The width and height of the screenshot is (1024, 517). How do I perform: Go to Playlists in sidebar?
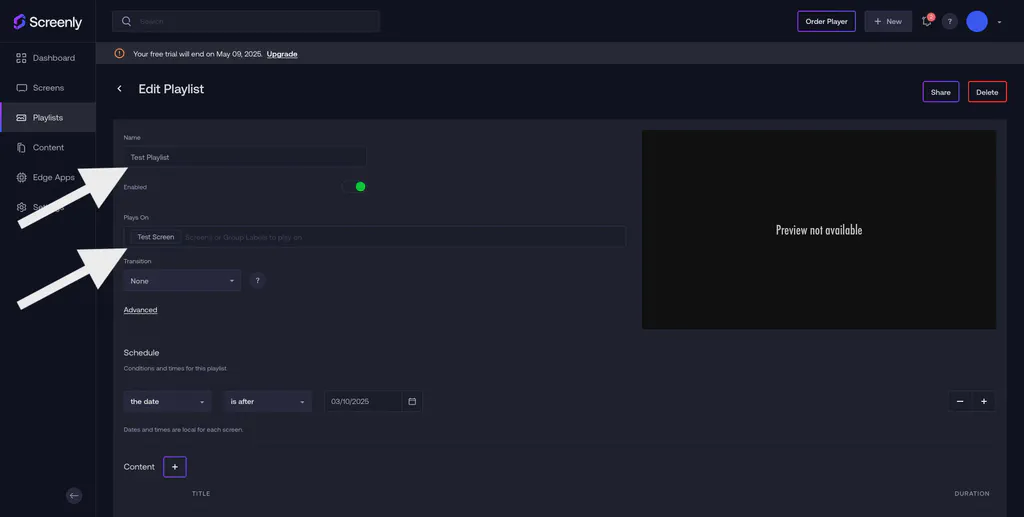coord(48,118)
